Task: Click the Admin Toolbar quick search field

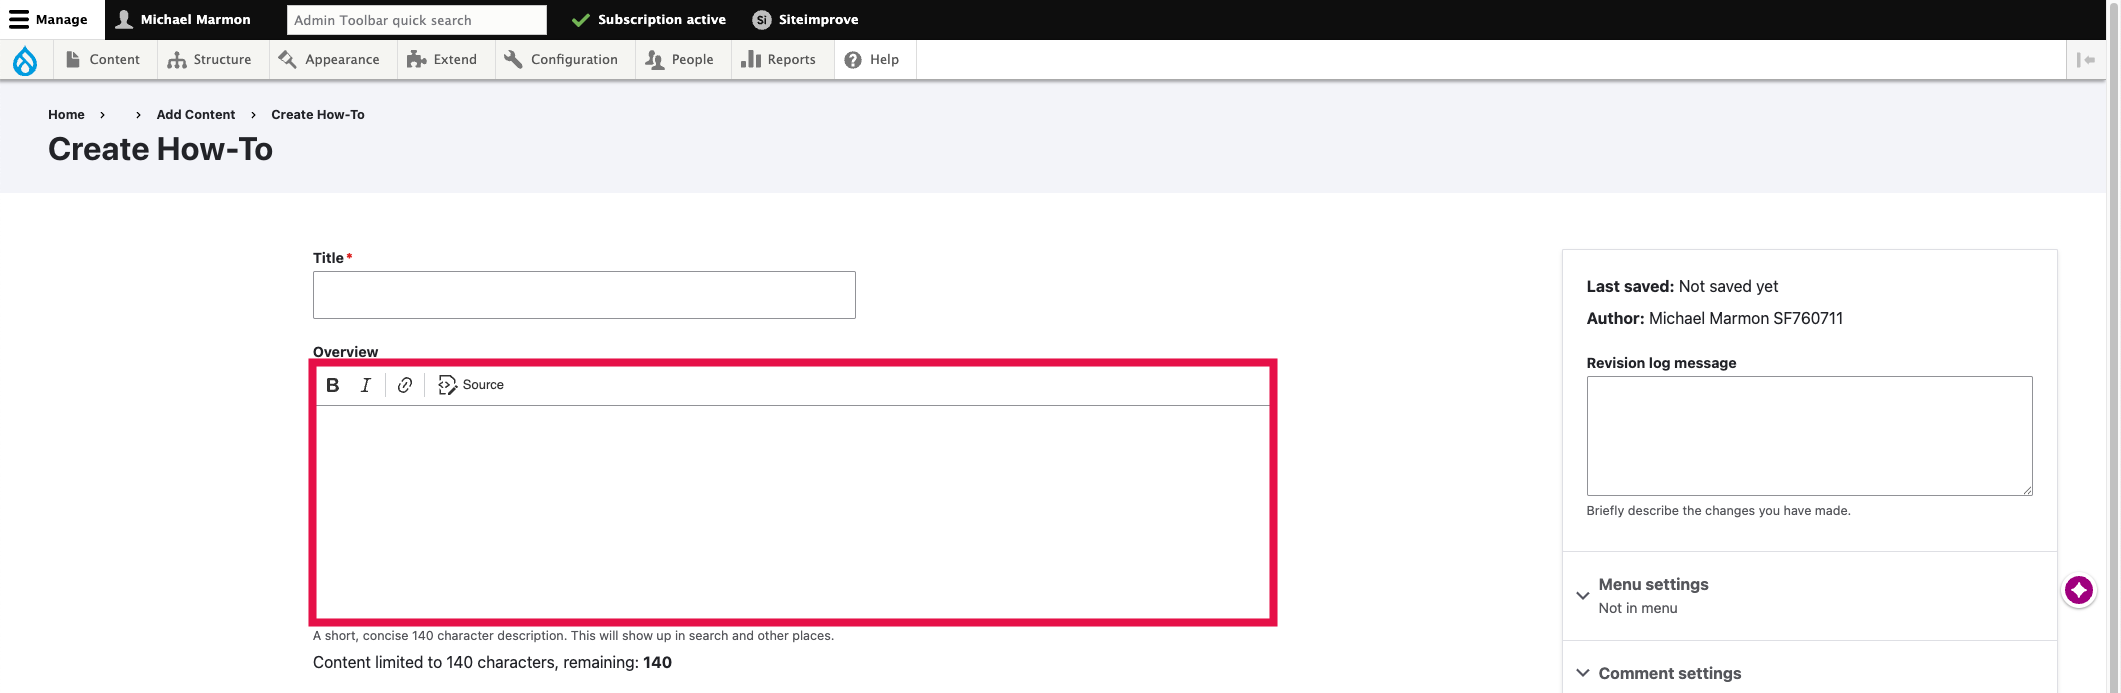Action: click(416, 20)
